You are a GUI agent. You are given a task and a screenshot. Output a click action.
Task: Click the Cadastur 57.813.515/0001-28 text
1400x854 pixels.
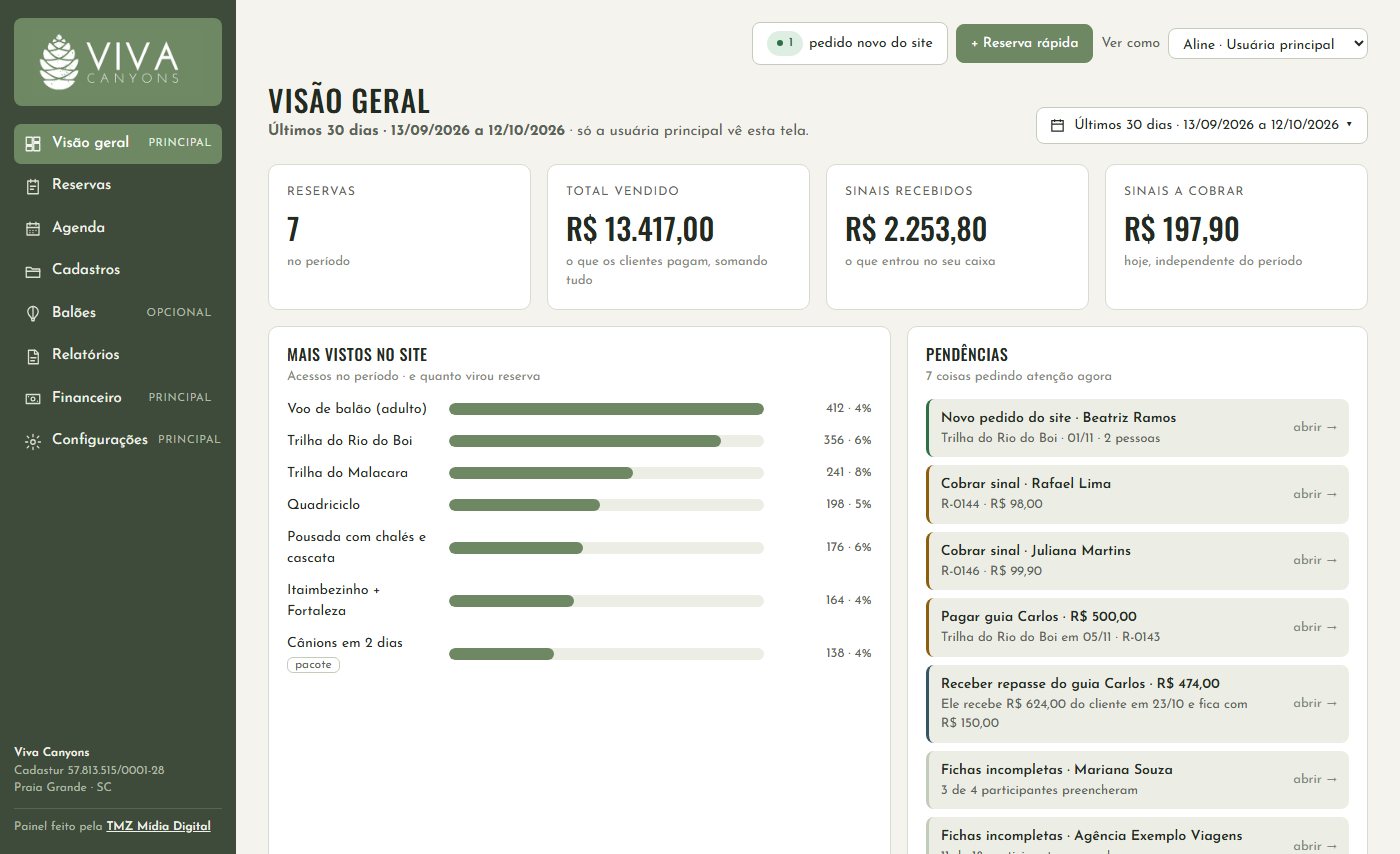pyautogui.click(x=89, y=770)
